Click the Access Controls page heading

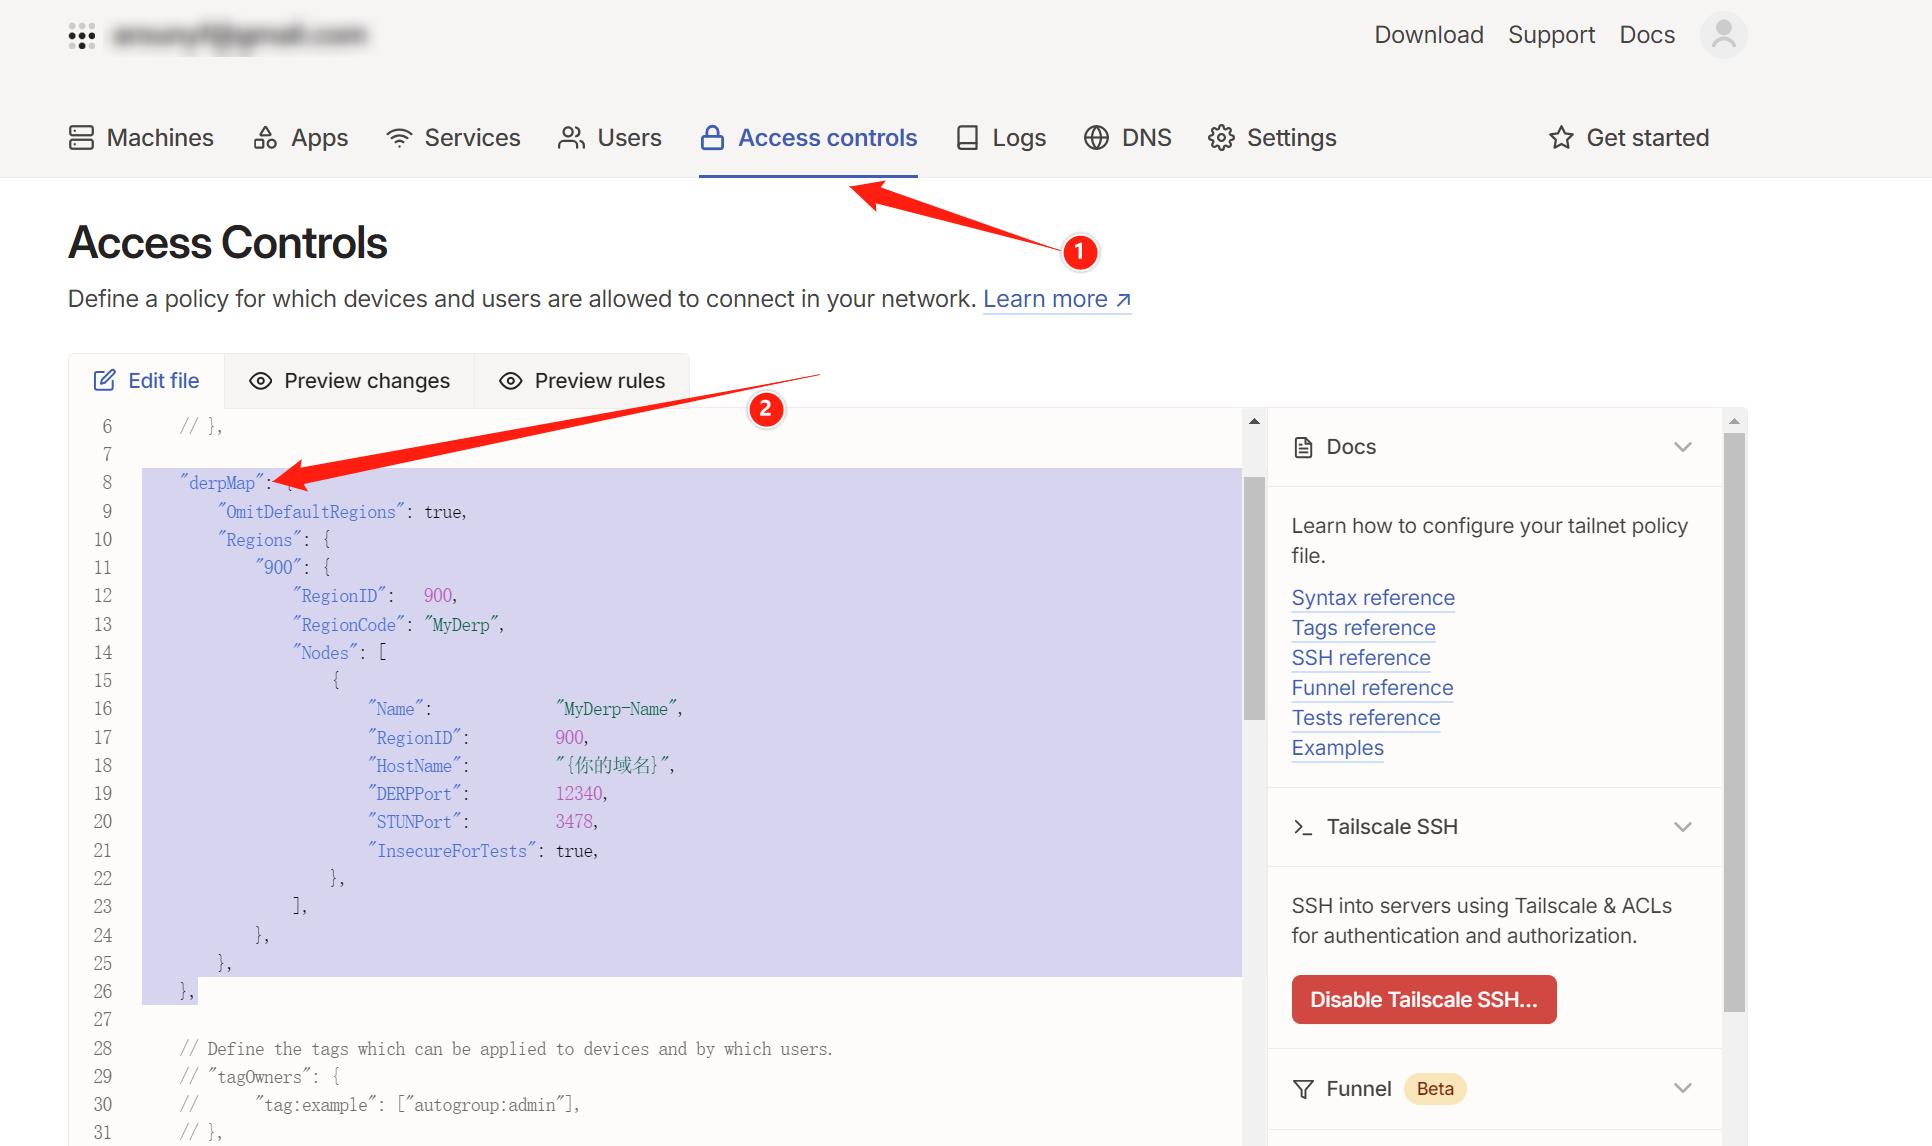(228, 243)
